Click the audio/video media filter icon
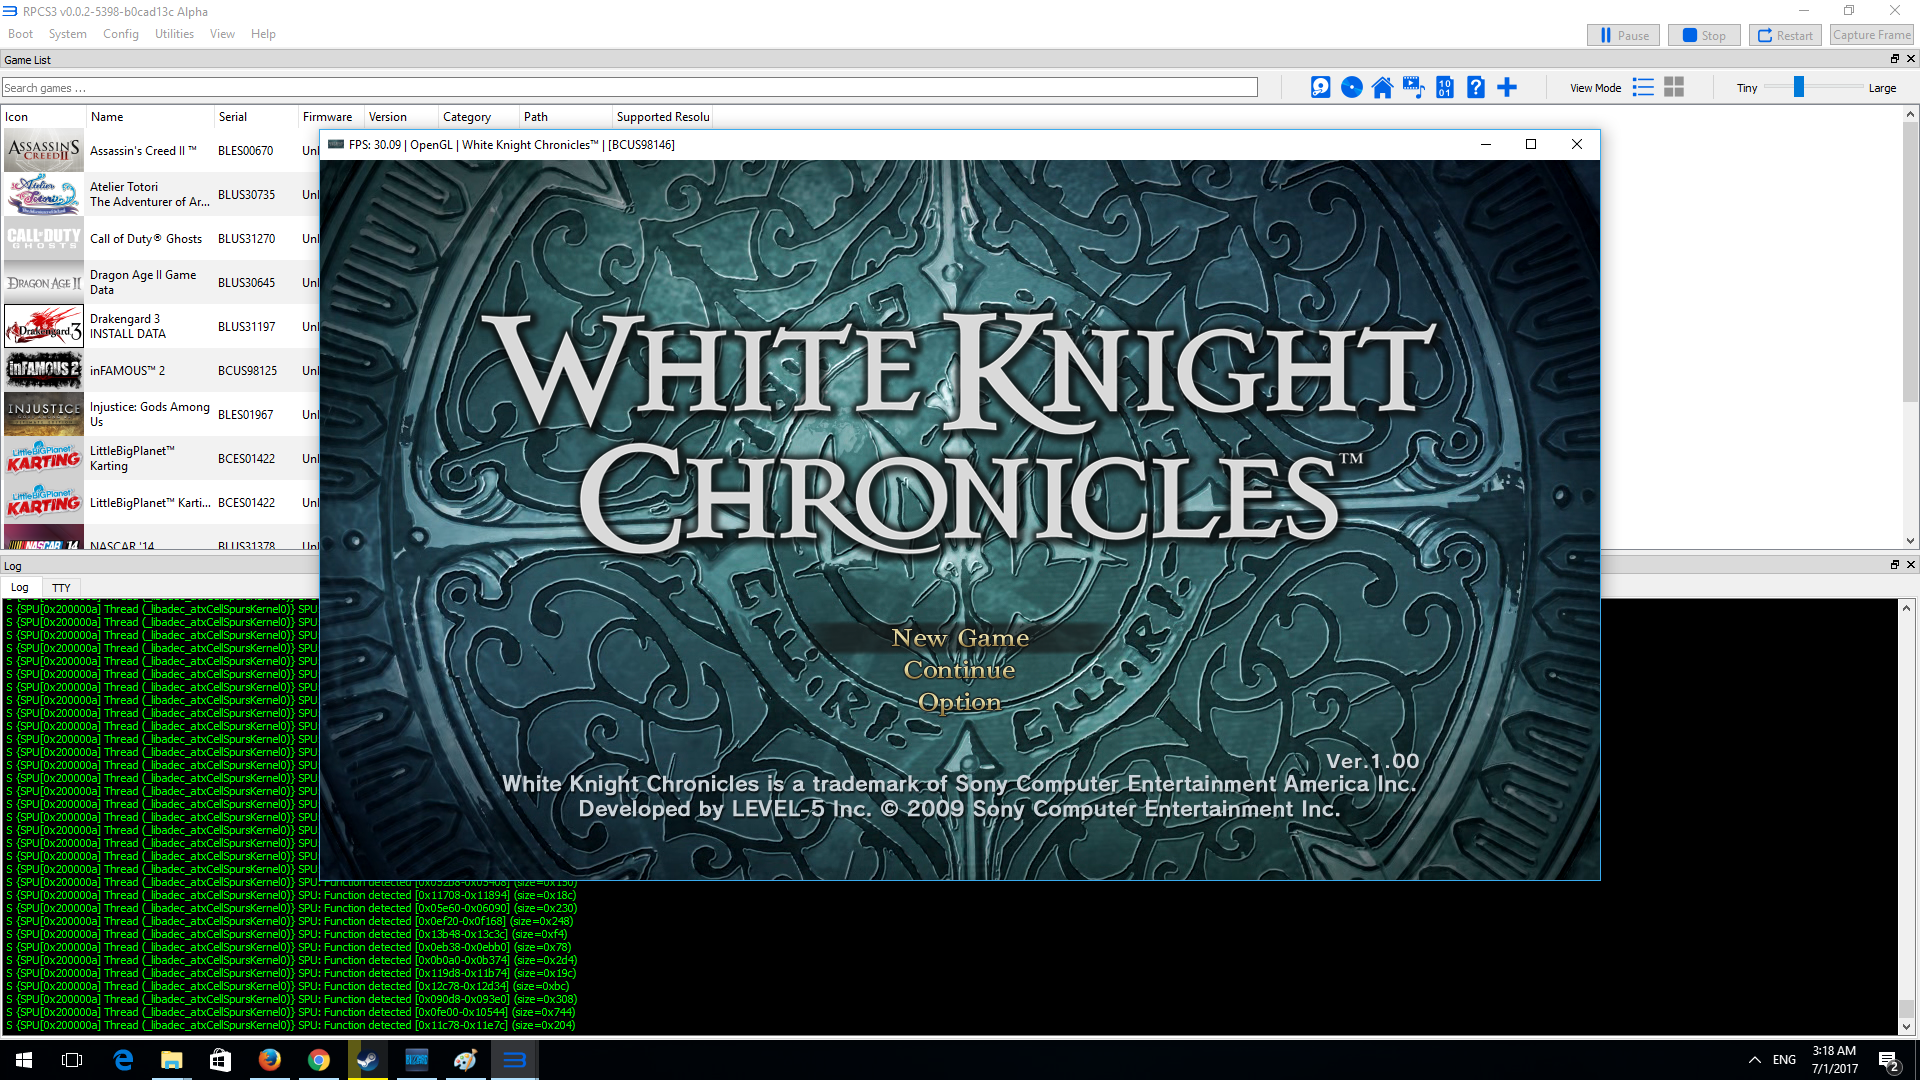The height and width of the screenshot is (1080, 1920). (x=1413, y=88)
